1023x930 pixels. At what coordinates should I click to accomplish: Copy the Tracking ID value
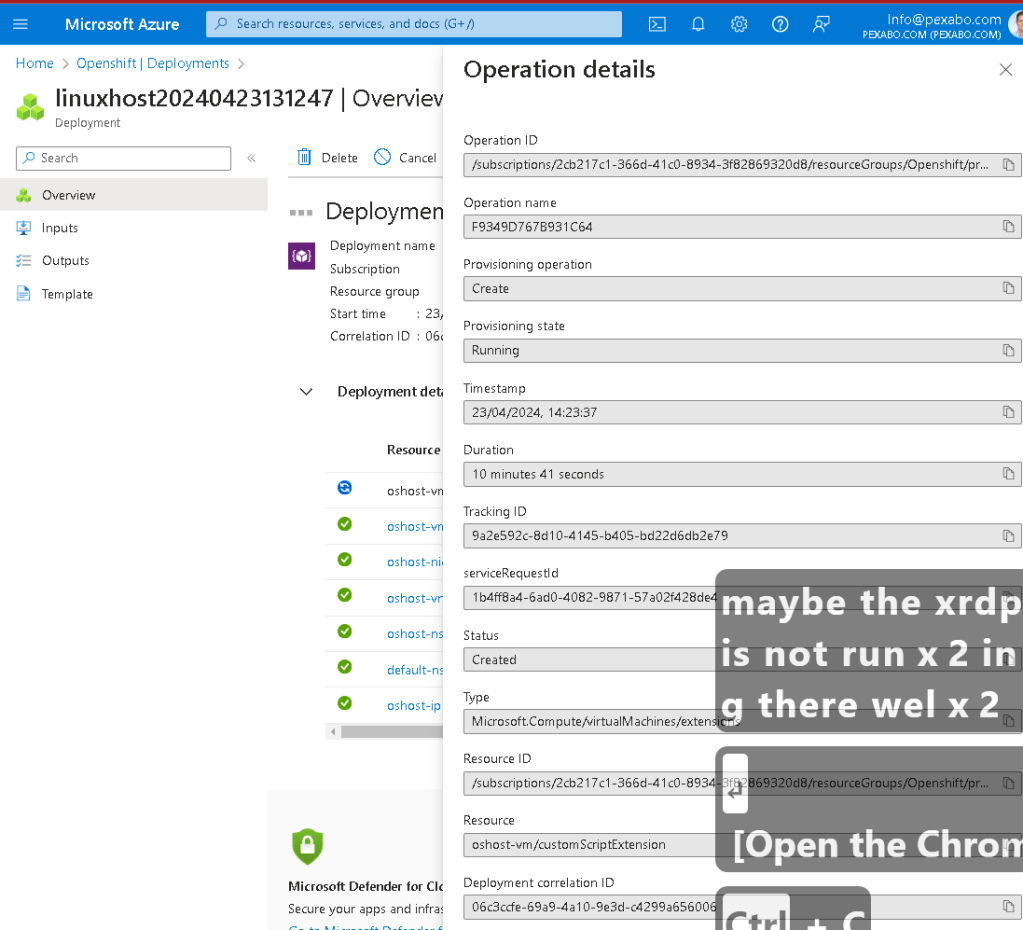tap(1008, 536)
